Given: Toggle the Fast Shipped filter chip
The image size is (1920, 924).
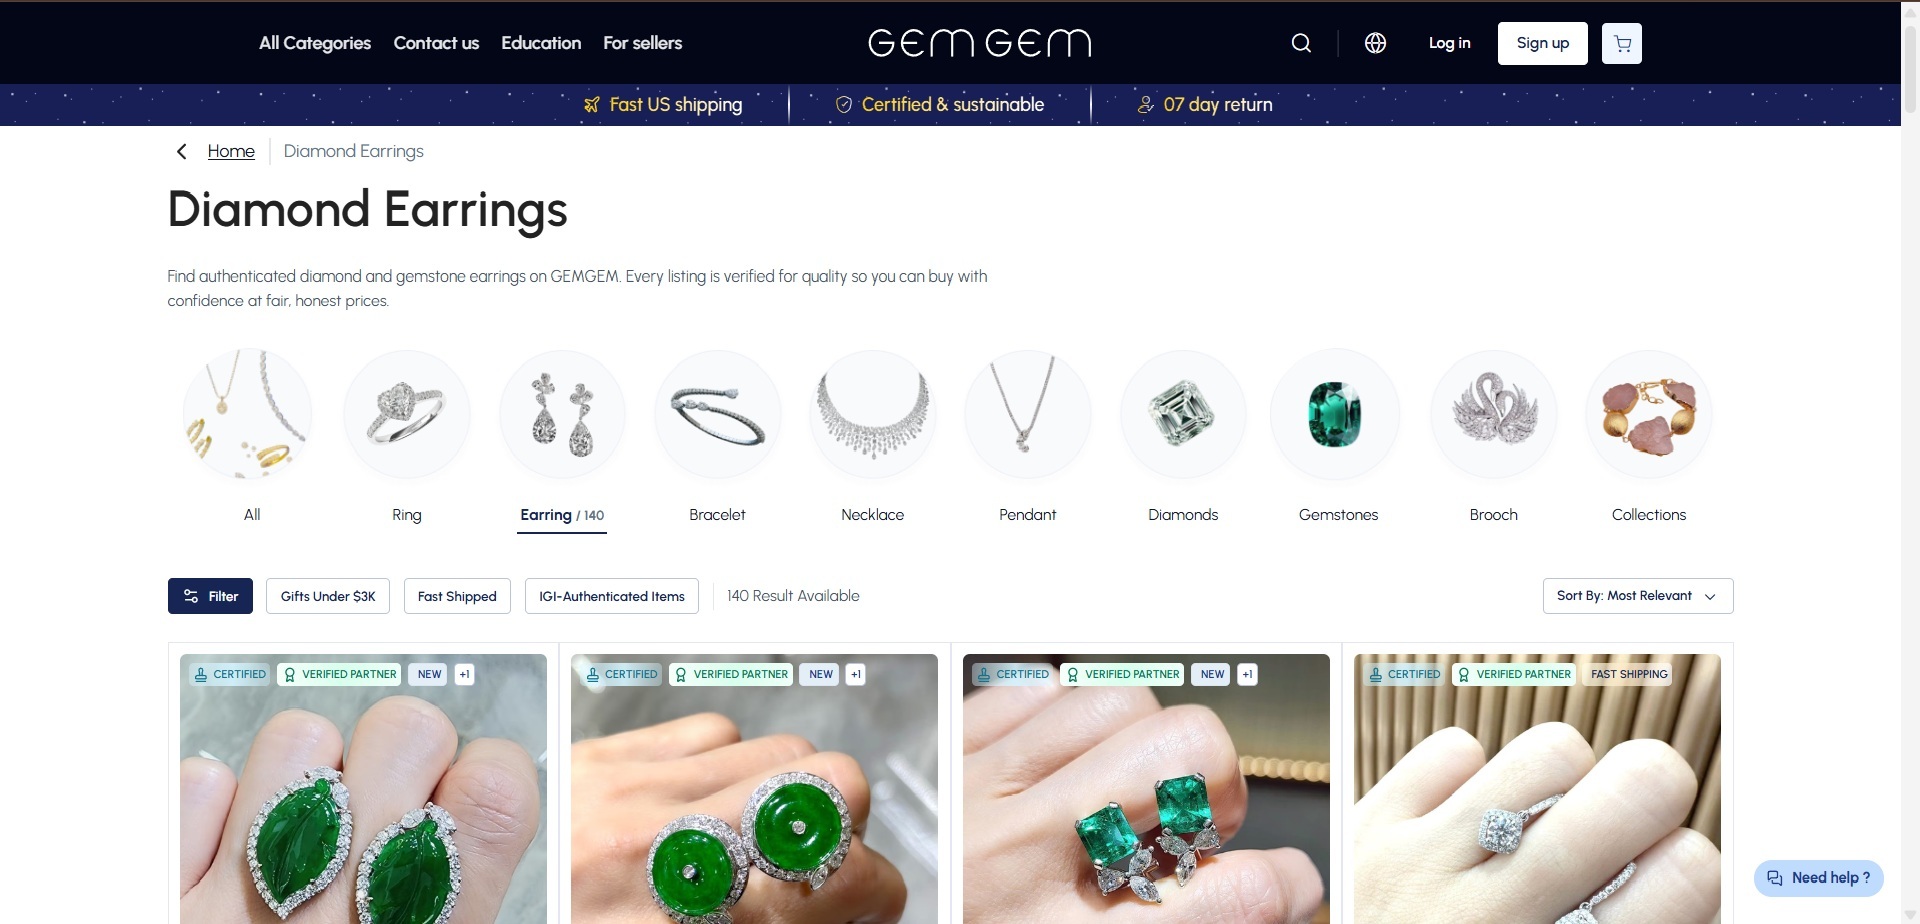Looking at the screenshot, I should 457,596.
